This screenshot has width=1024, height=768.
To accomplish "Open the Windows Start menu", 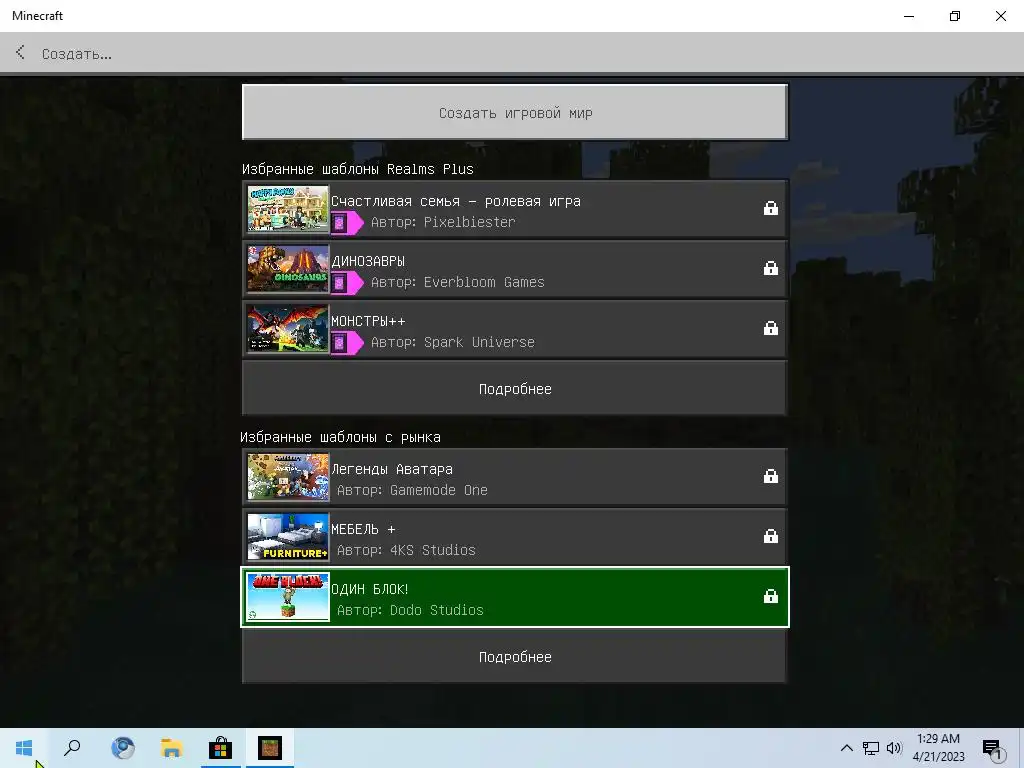I will [24, 748].
